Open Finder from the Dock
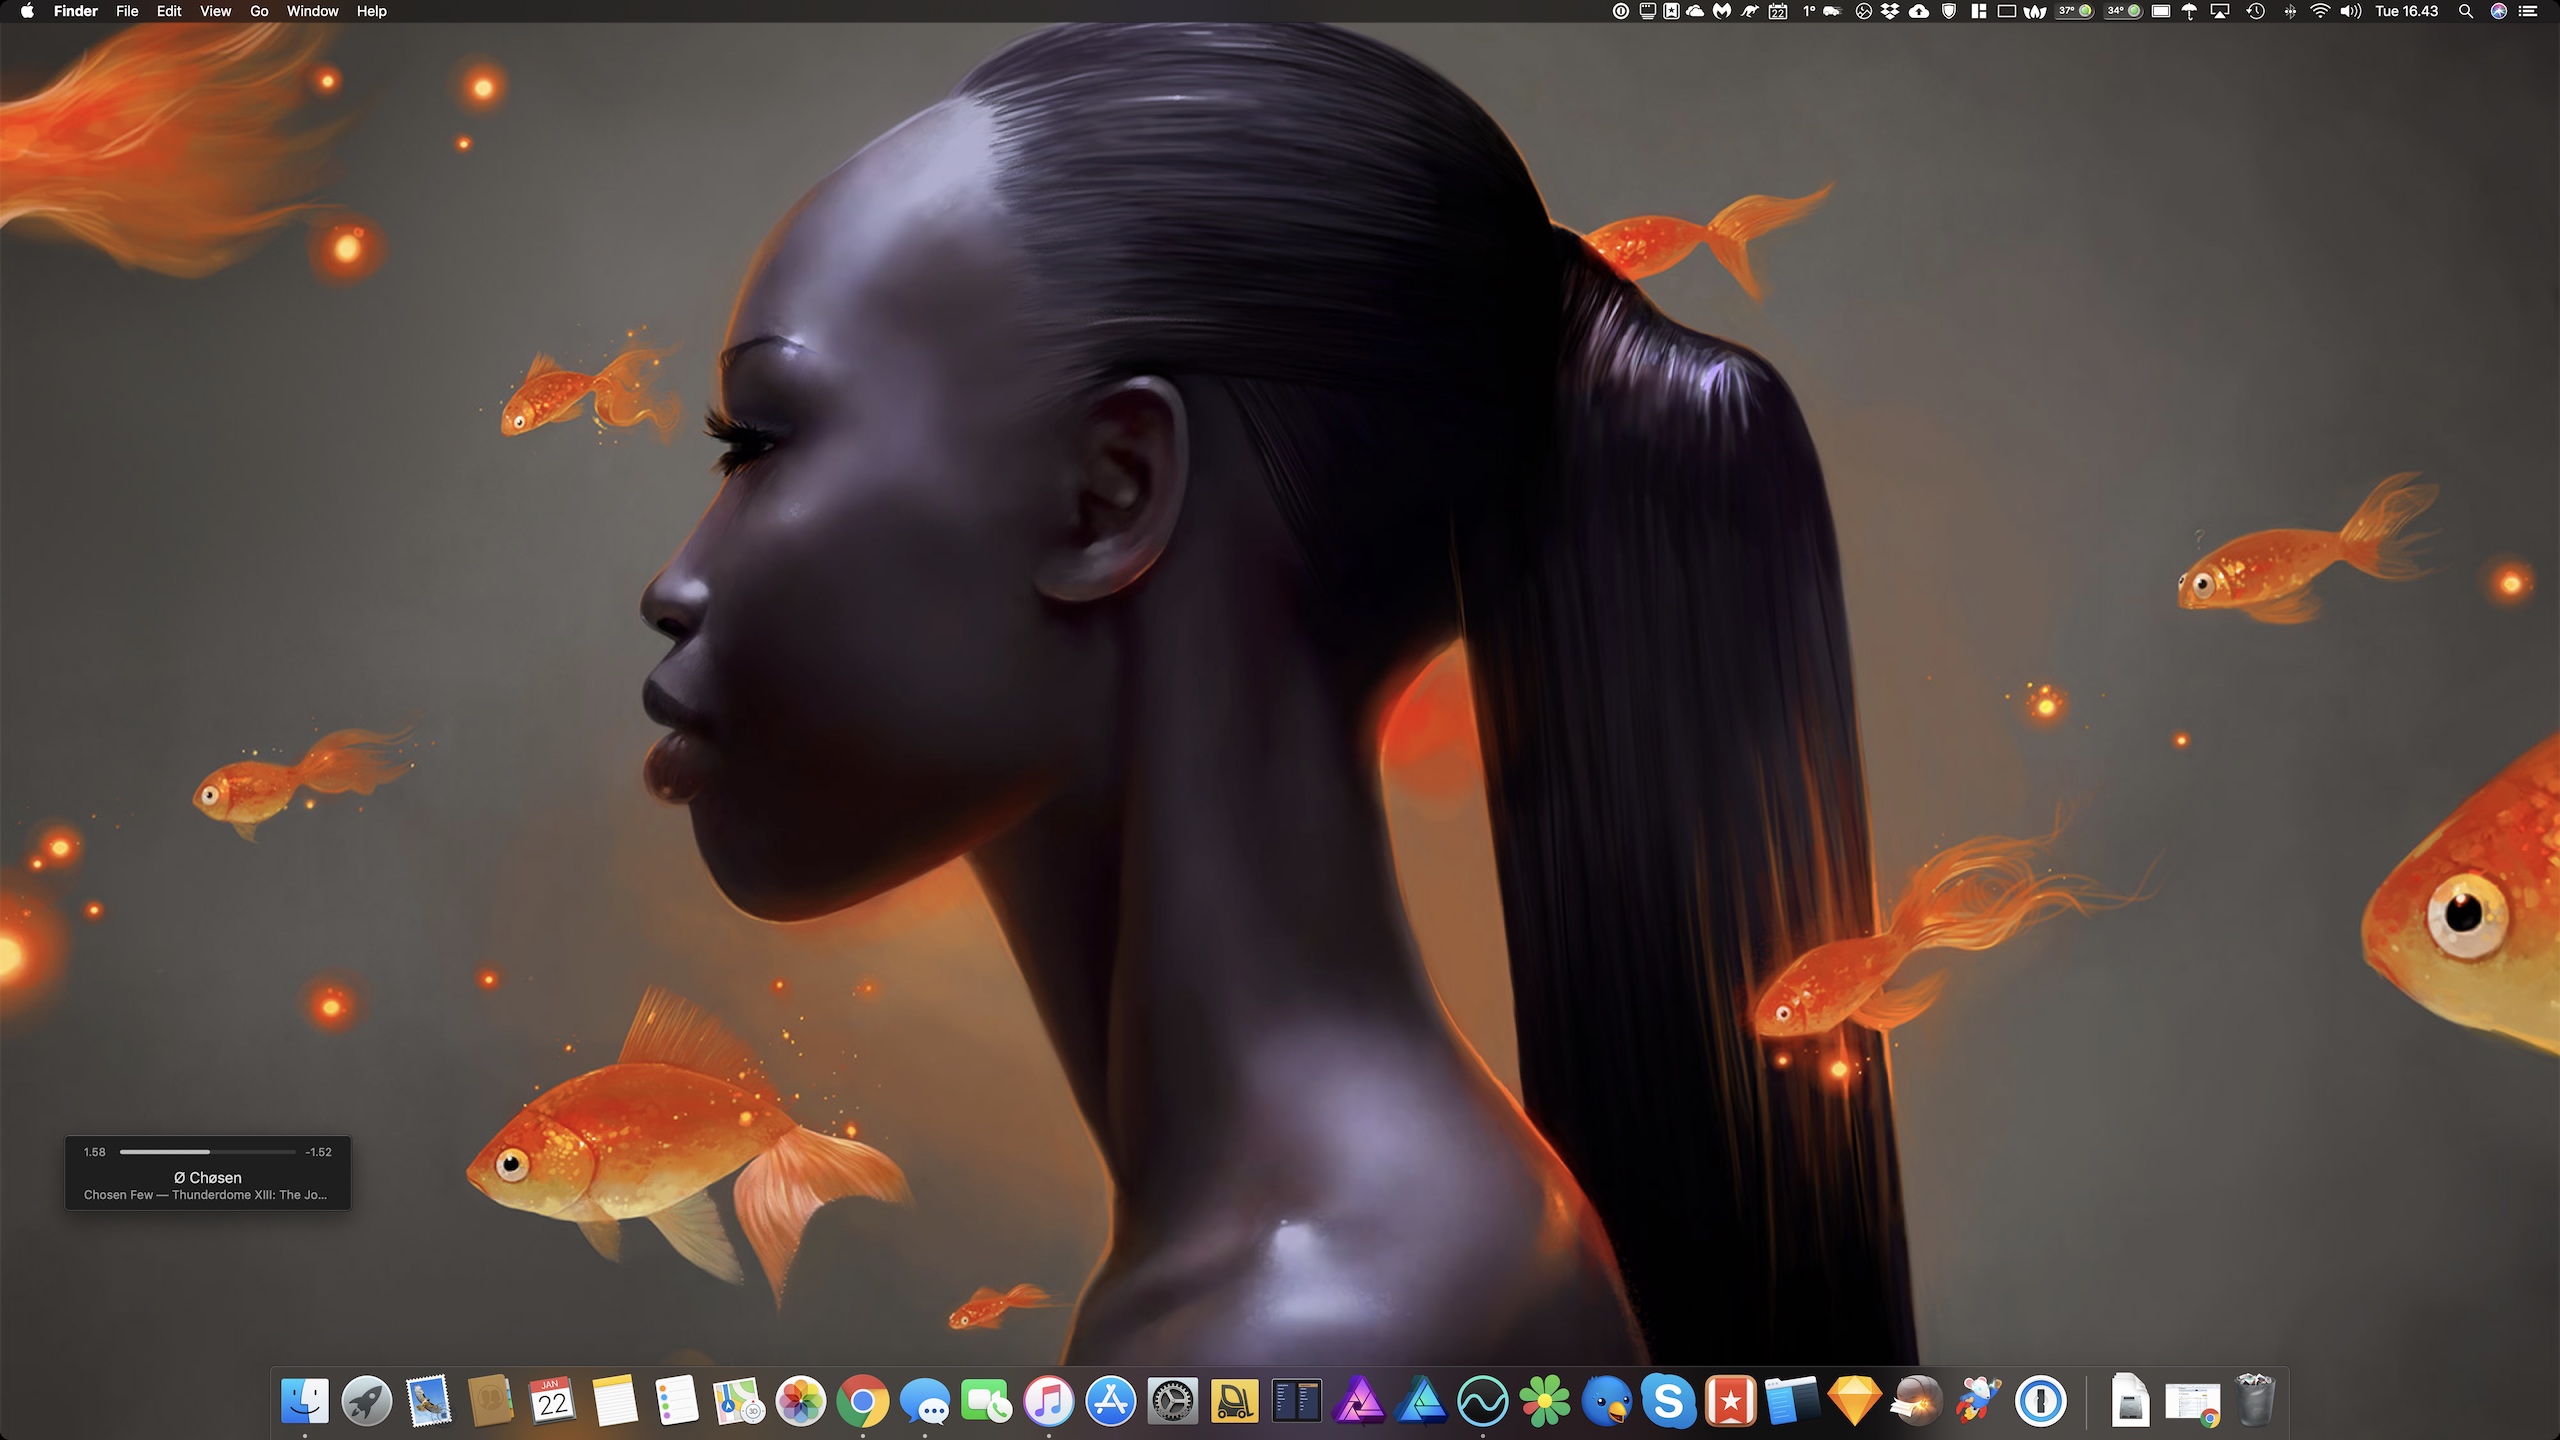 pyautogui.click(x=305, y=1401)
